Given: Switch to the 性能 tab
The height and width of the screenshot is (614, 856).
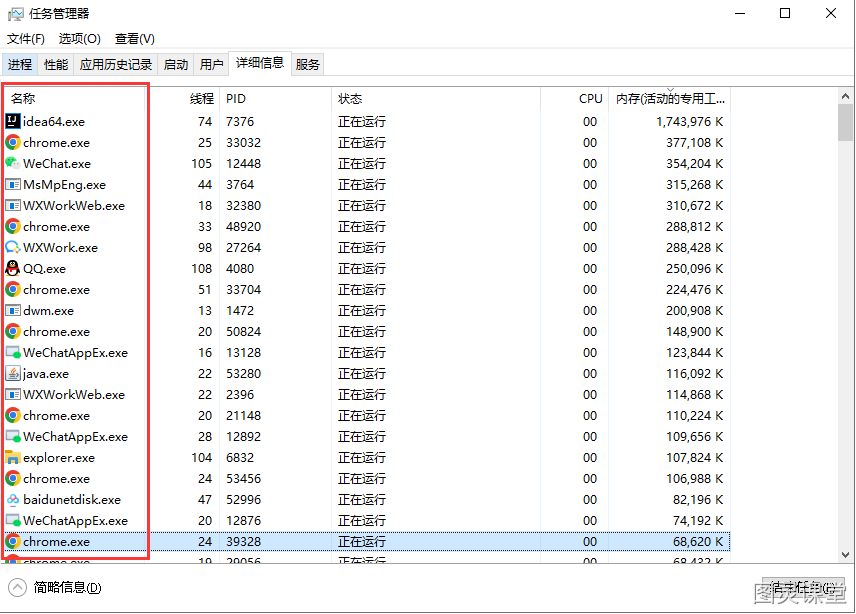Looking at the screenshot, I should click(x=55, y=63).
